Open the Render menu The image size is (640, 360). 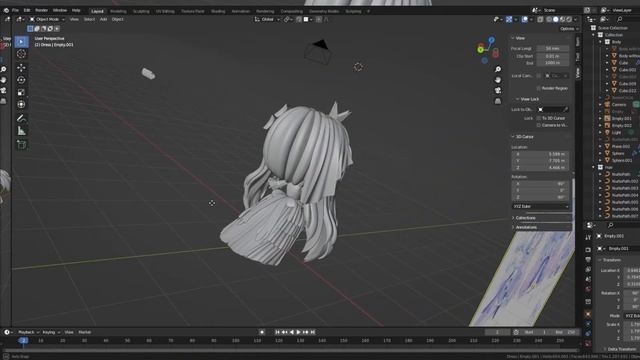(41, 10)
